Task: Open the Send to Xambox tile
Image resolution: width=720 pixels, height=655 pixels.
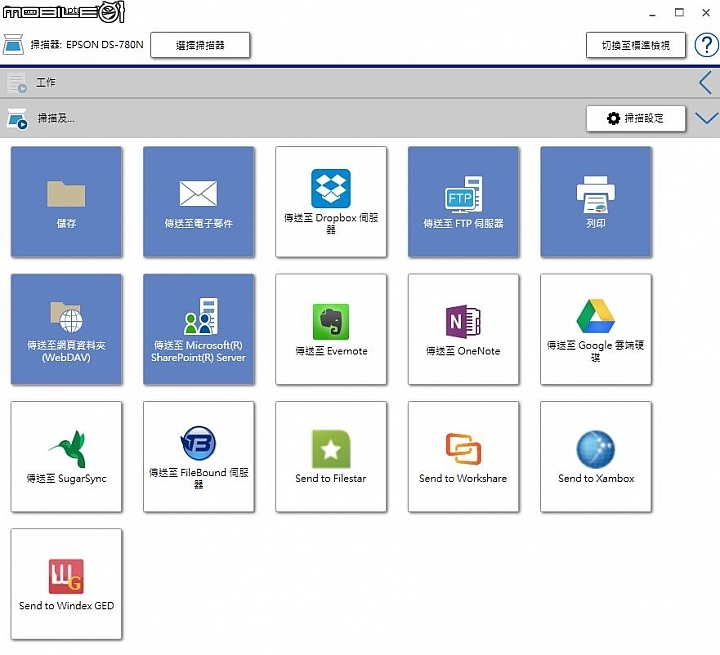Action: [596, 457]
